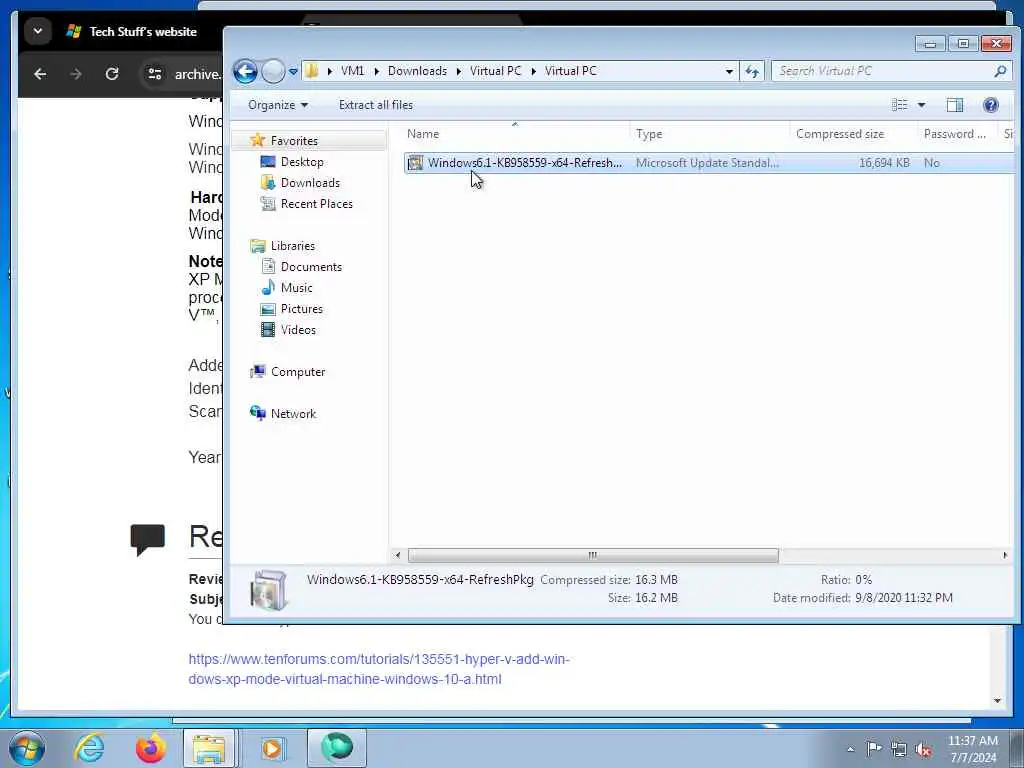Reload the browser page
This screenshot has height=768, width=1024.
112,74
